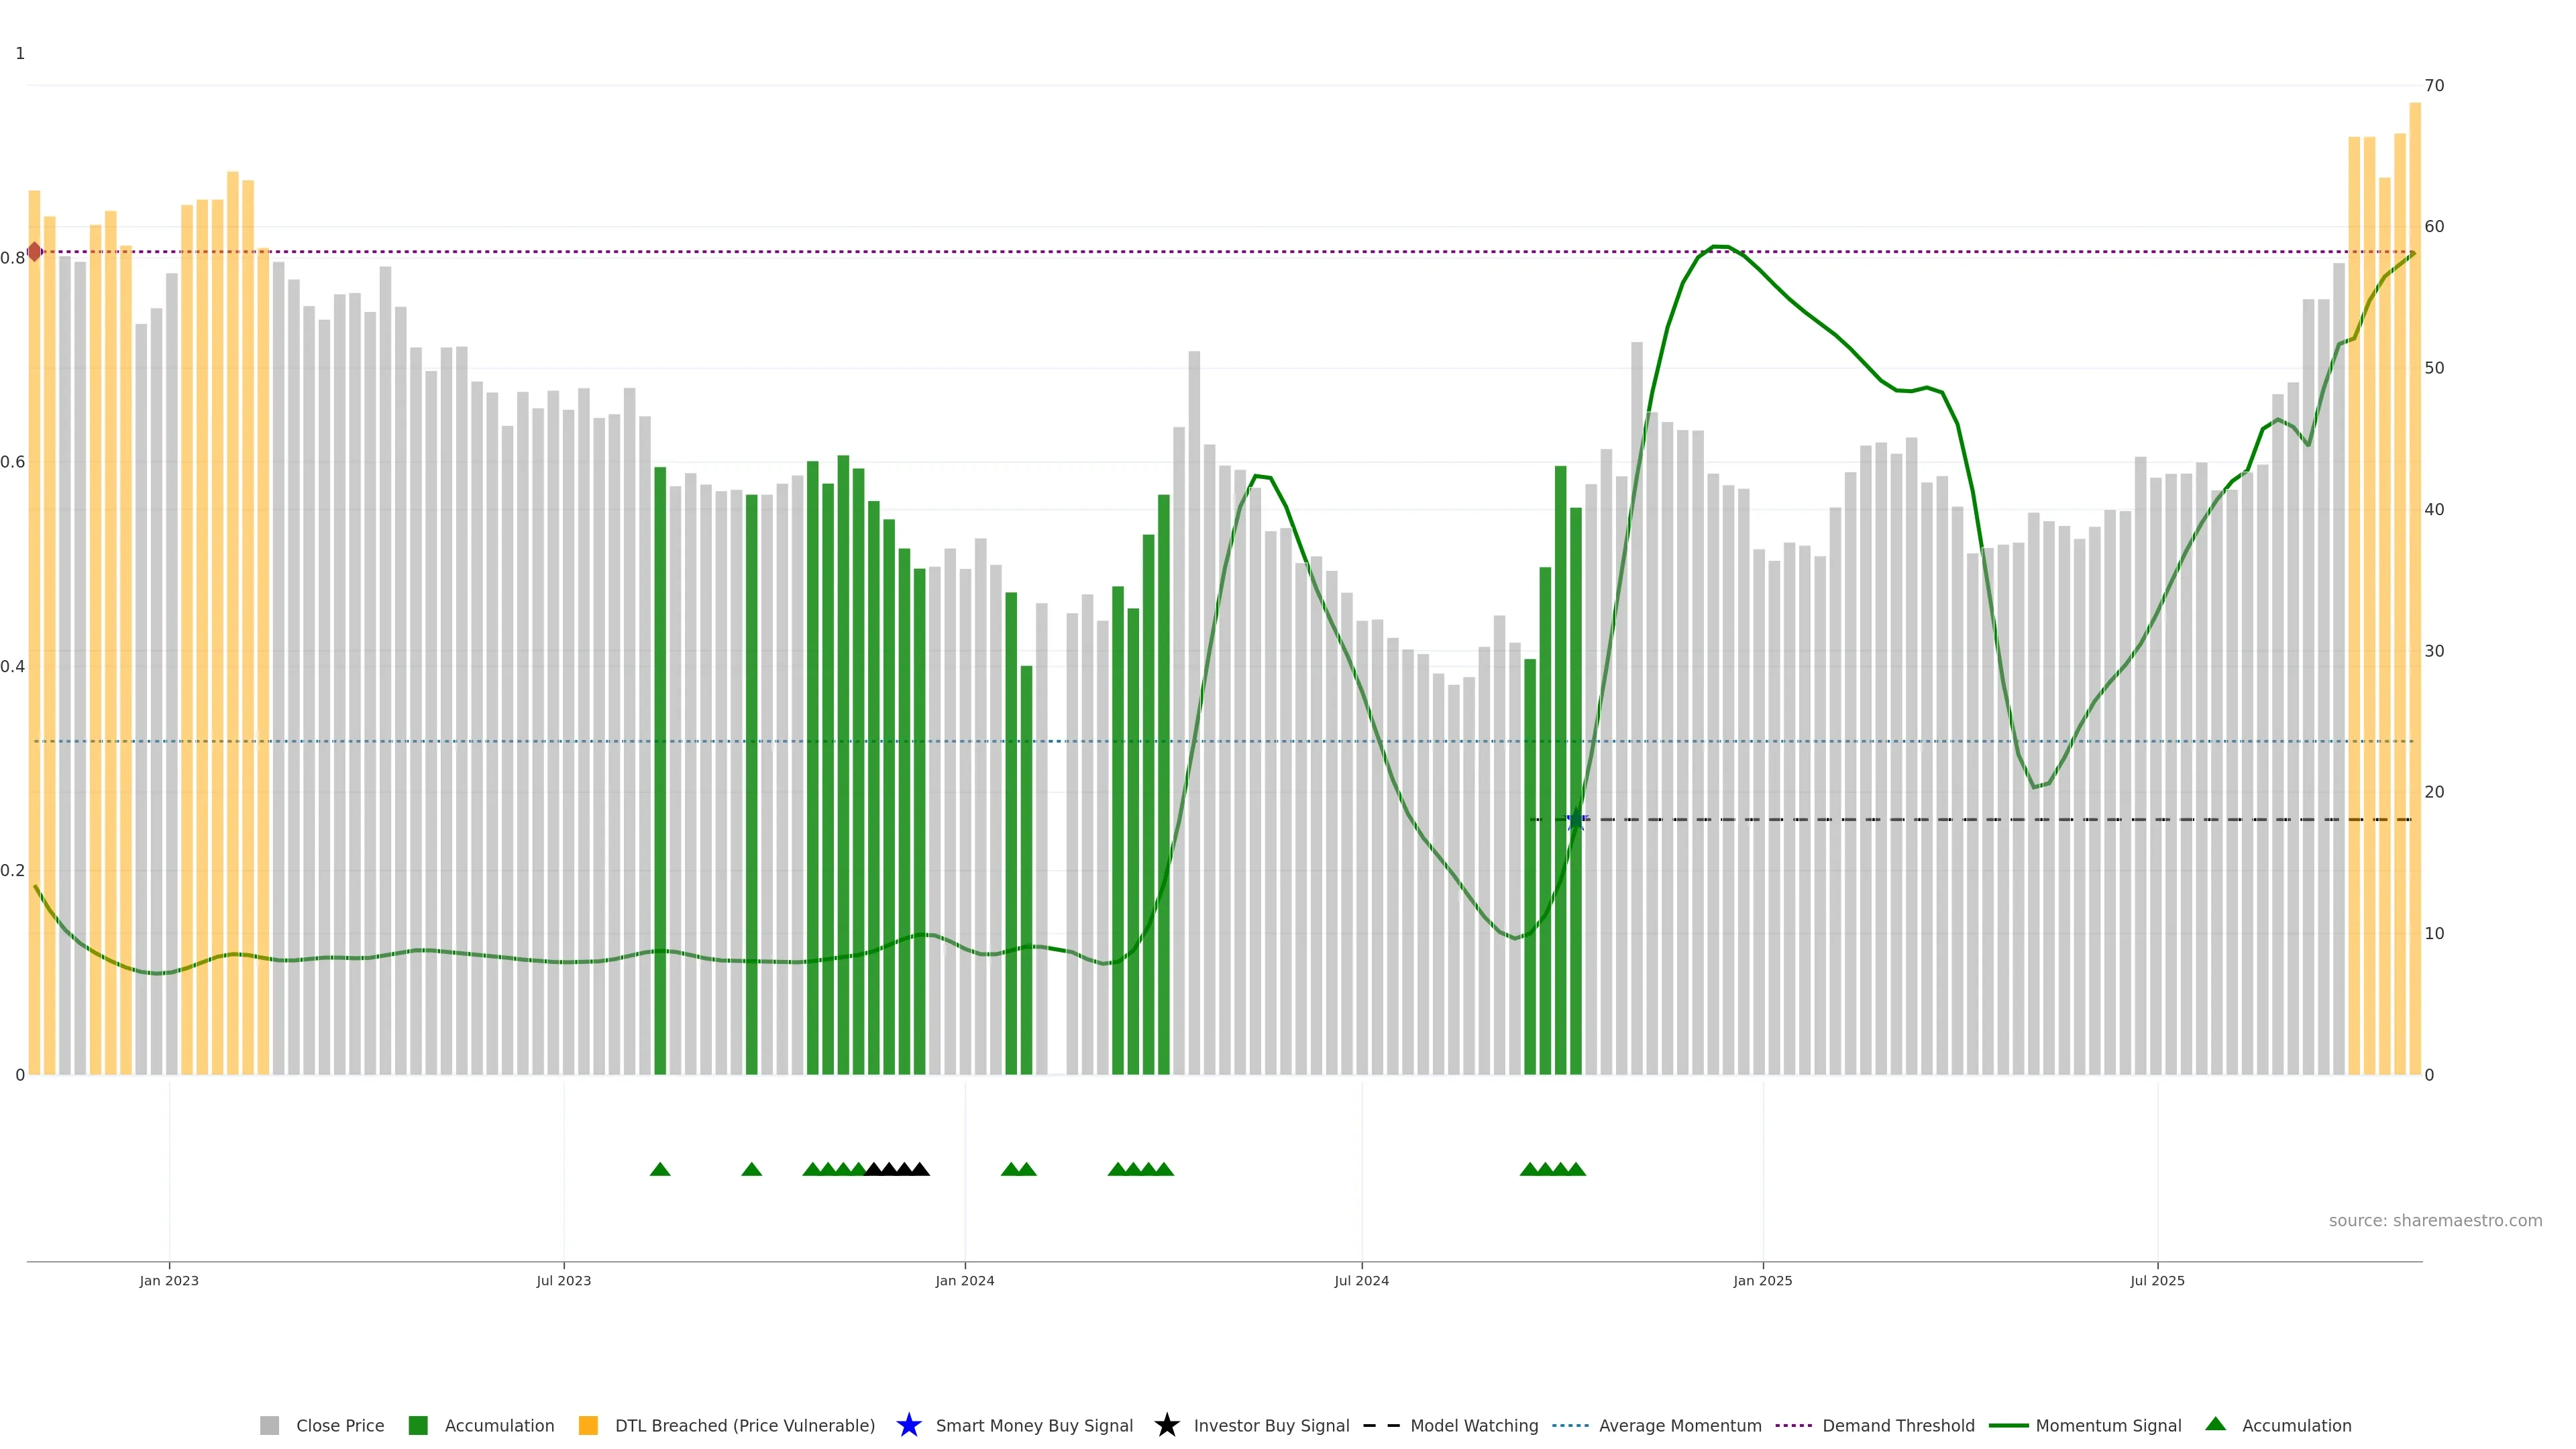Click the orange DTL Breached color swatch

pyautogui.click(x=588, y=1426)
